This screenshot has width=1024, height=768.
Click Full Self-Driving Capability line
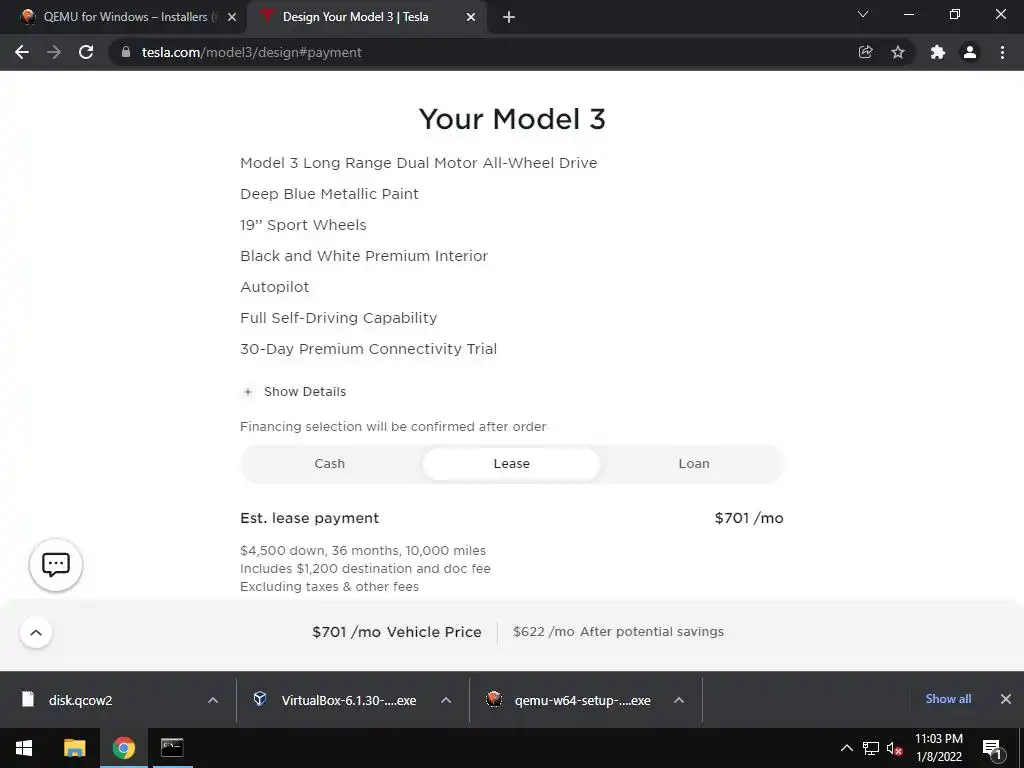point(338,318)
